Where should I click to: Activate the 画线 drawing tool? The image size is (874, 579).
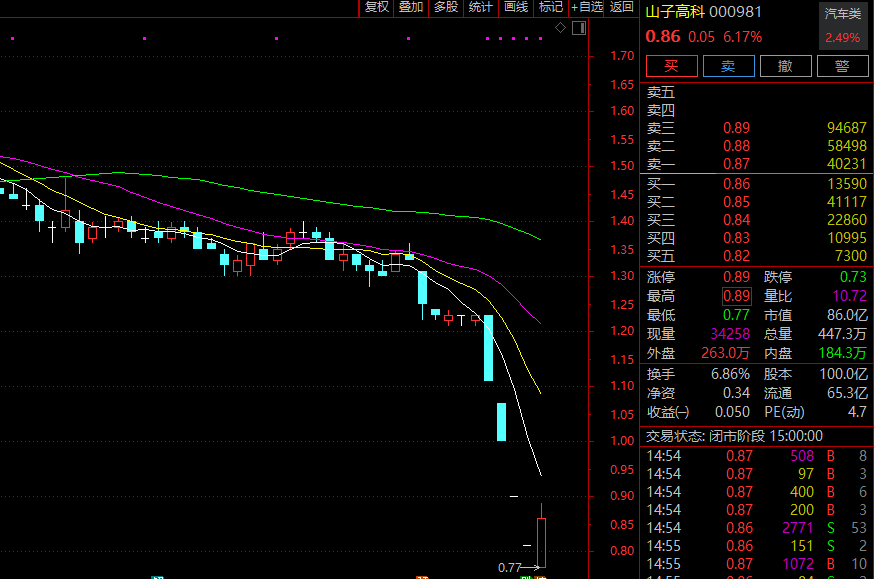516,7
